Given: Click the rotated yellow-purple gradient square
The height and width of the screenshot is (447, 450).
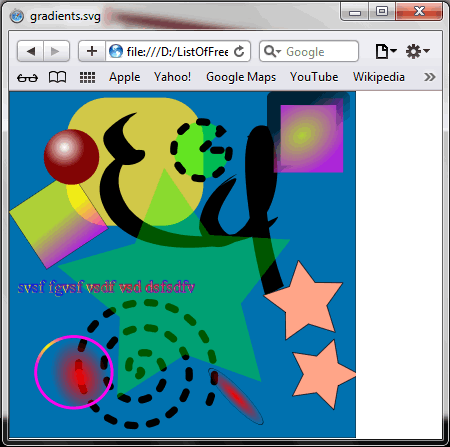Looking at the screenshot, I should [x=59, y=225].
